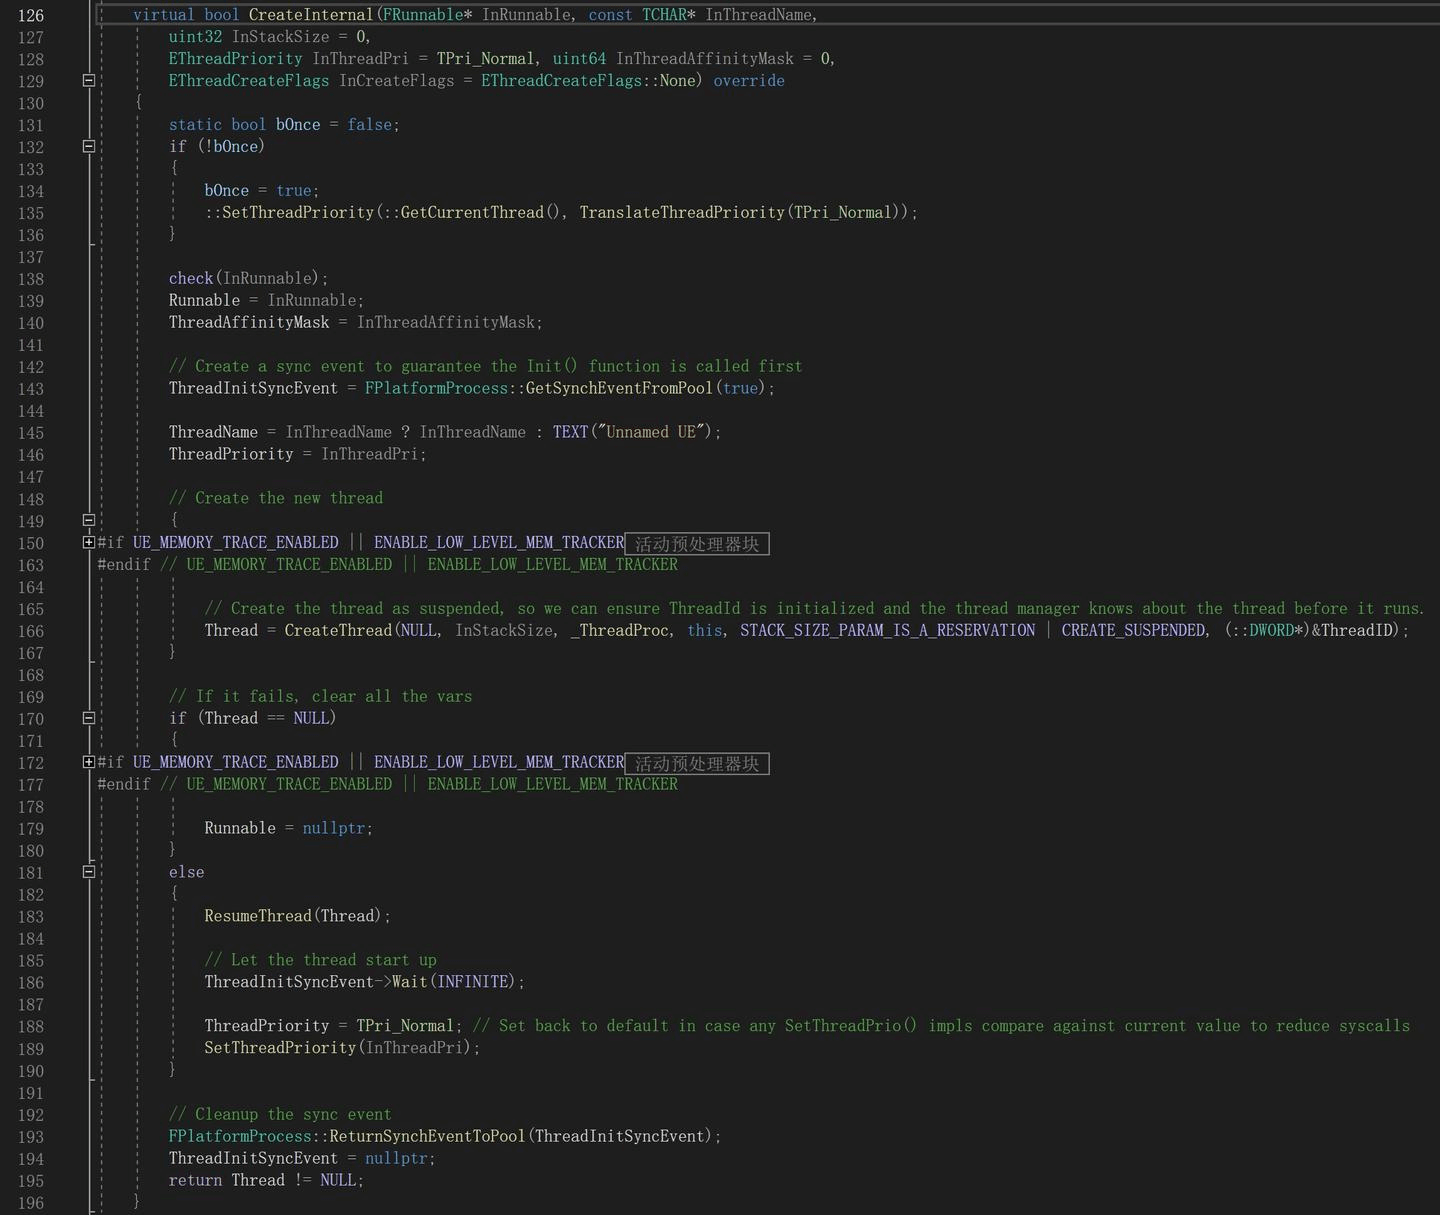Image resolution: width=1440 pixels, height=1215 pixels.
Task: Click the 活动预处理器块 label on line 150
Action: 697,544
